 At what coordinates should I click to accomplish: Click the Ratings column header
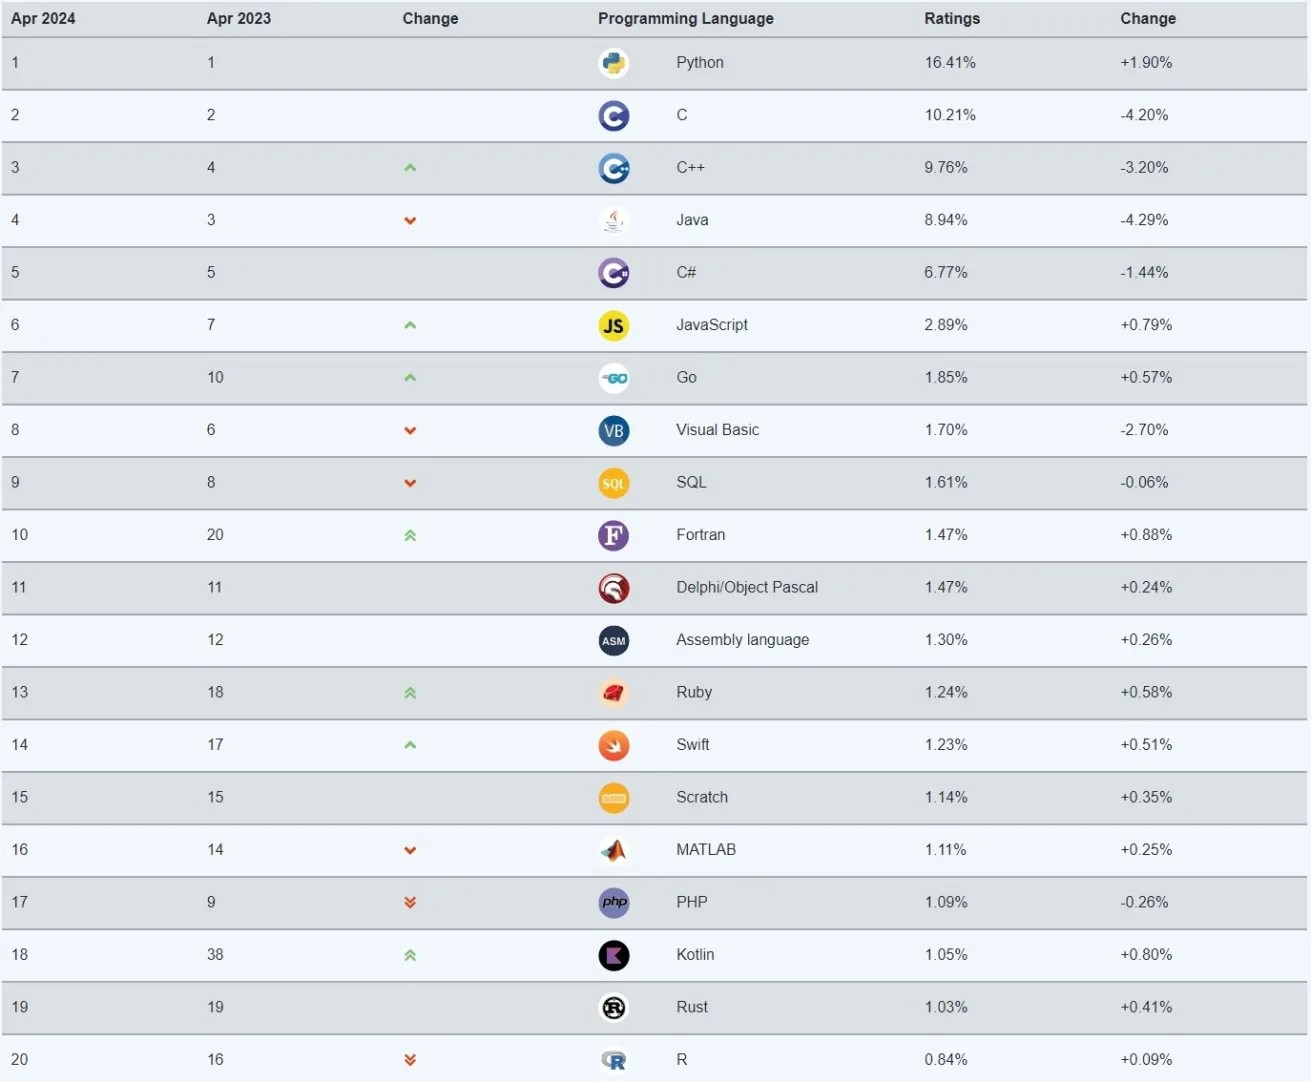pos(952,18)
